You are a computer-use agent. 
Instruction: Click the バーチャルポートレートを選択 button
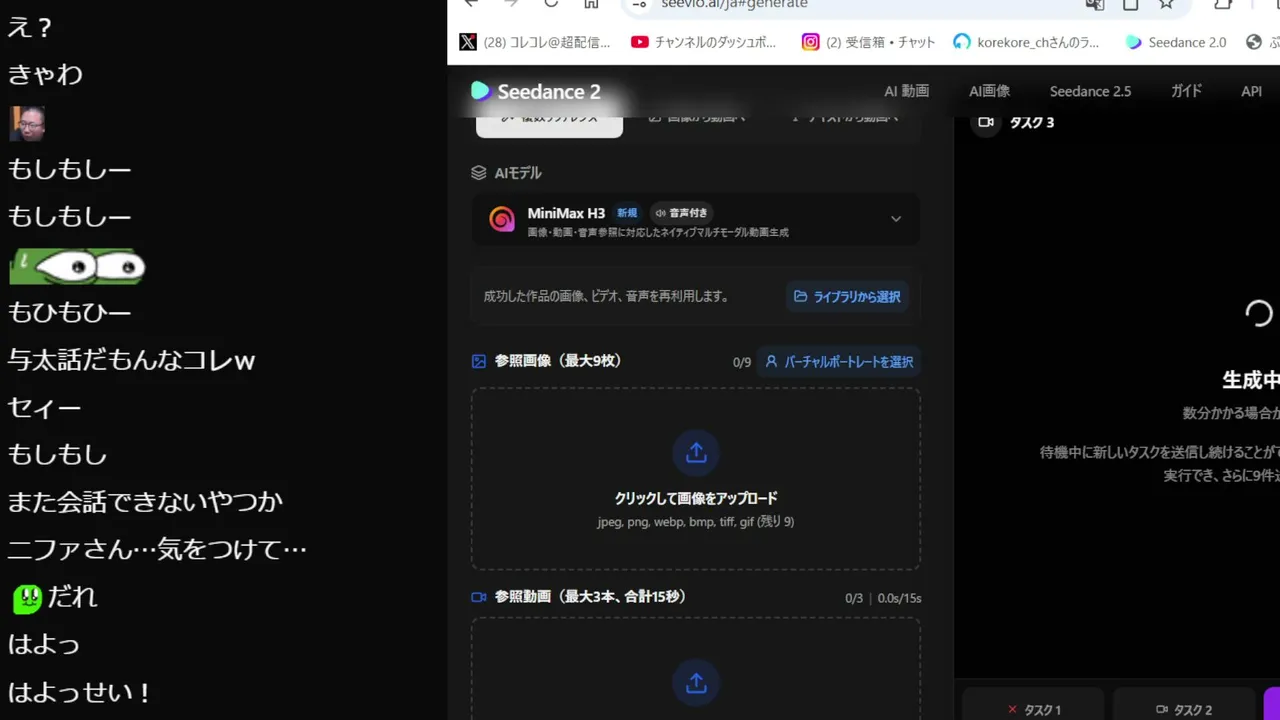tap(838, 362)
